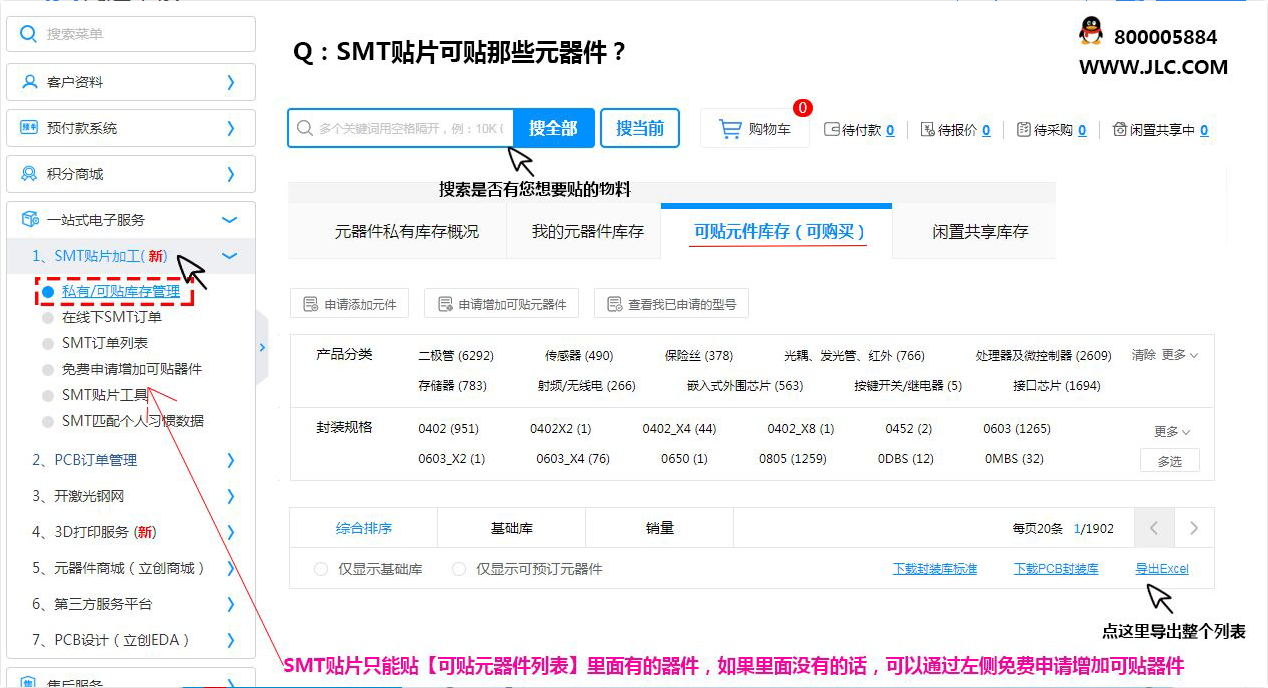Click the 积分商城 sidebar icon
This screenshot has height=688, width=1268.
tap(27, 174)
